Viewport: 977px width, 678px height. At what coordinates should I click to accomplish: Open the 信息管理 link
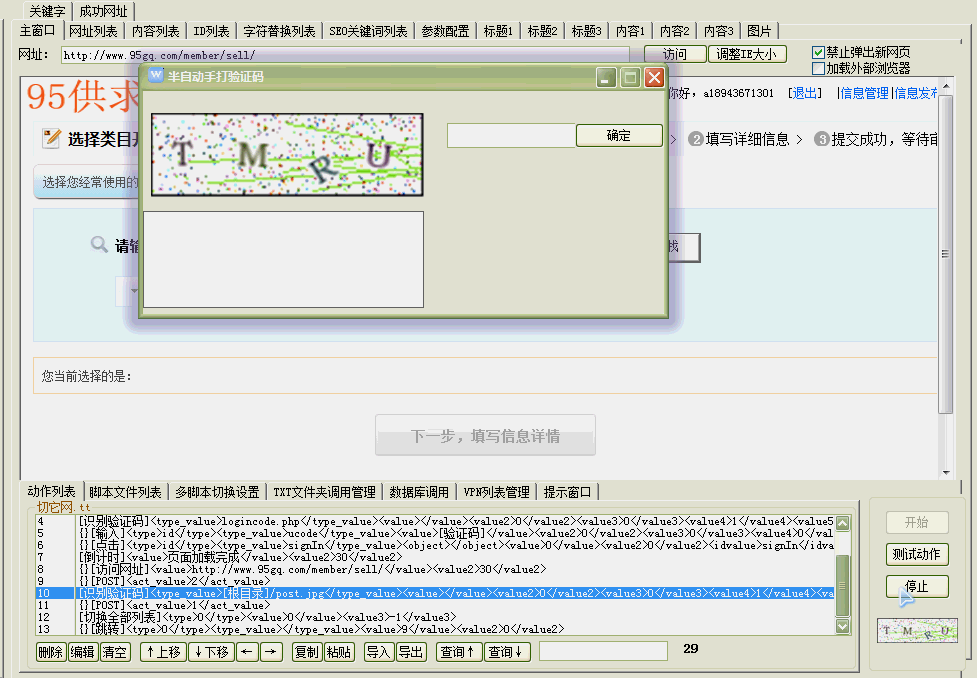pyautogui.click(x=864, y=93)
